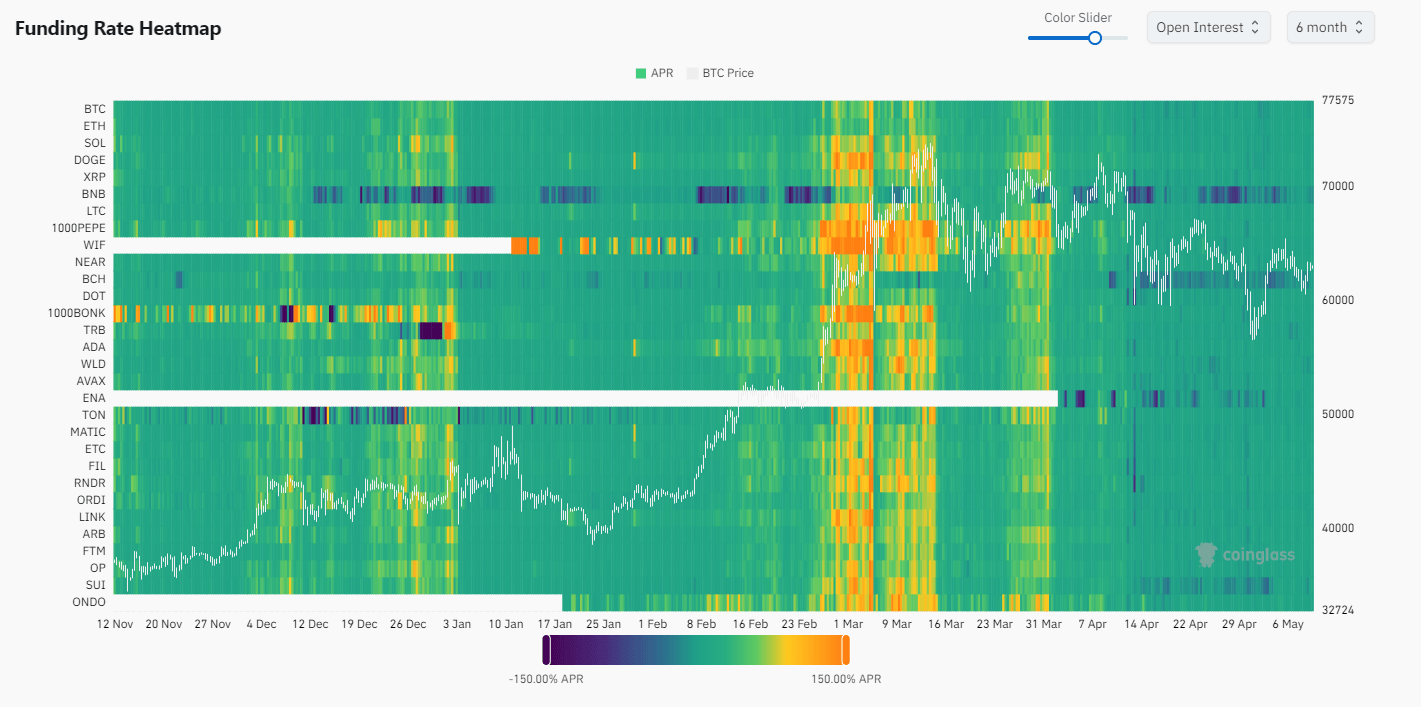Open the Open Interest dropdown
Screen dimensions: 1421x707
[x=1208, y=28]
